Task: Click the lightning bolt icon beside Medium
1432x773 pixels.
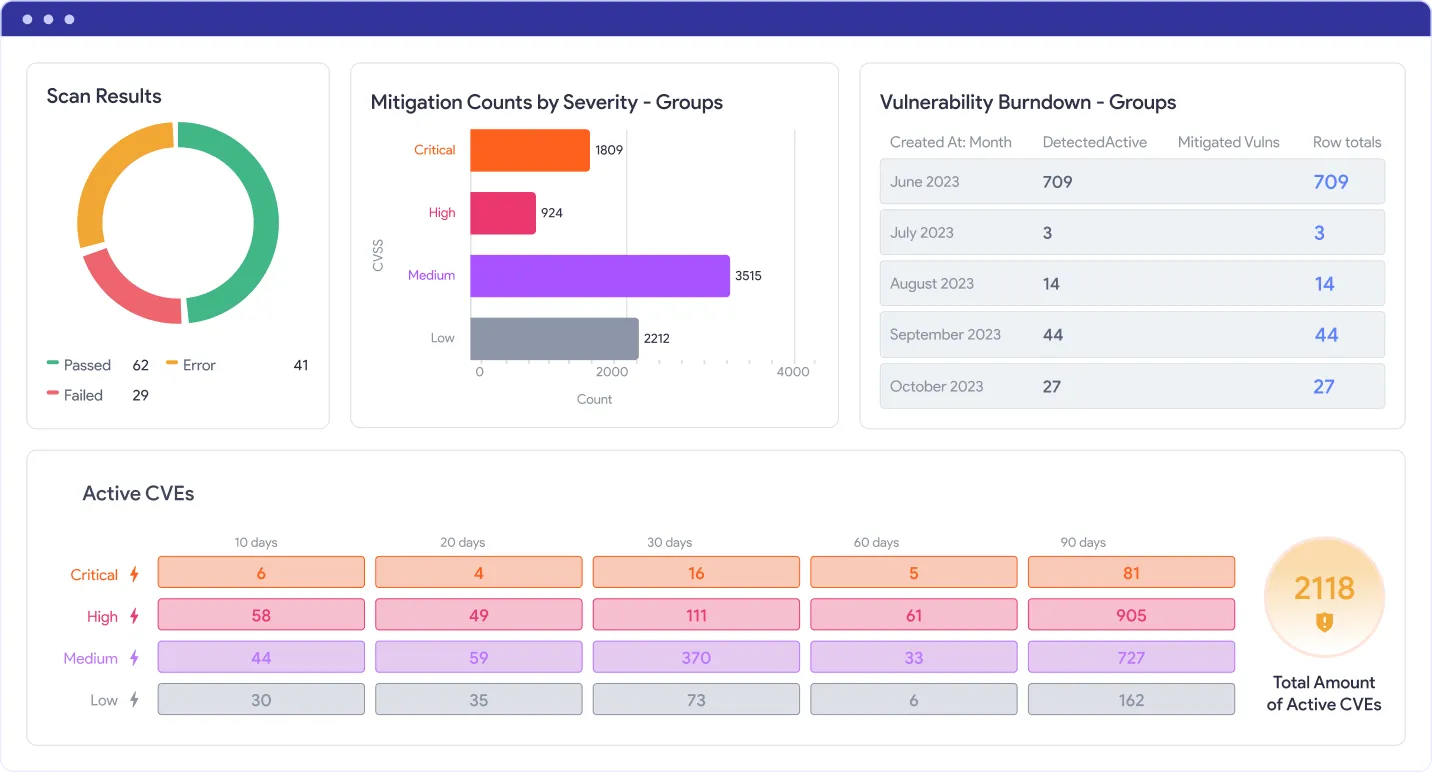Action: [x=135, y=658]
